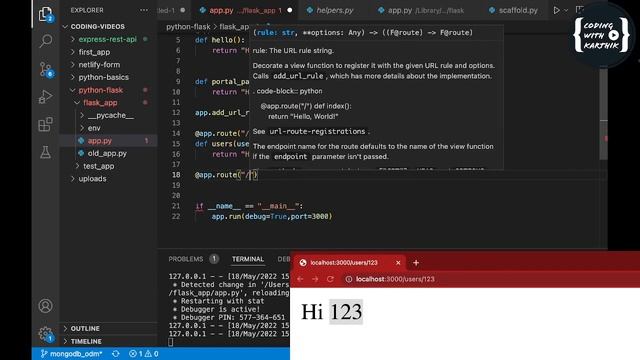
Task: Synchronize changes icon in status bar
Action: point(116,354)
